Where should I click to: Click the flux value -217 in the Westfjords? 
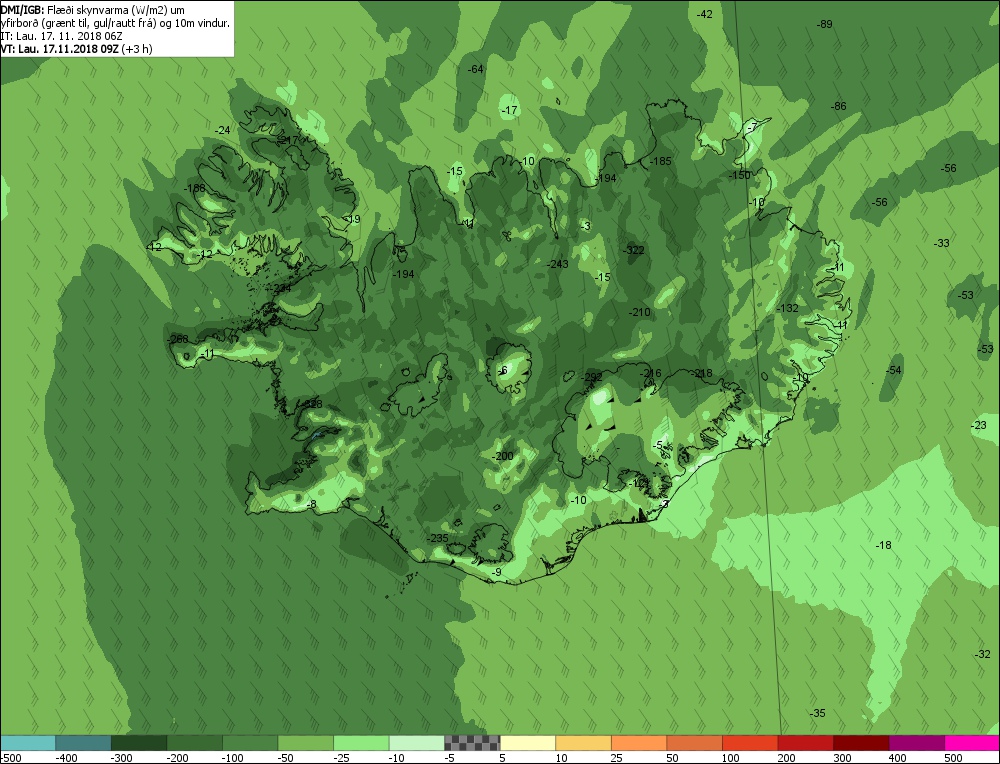coord(287,140)
